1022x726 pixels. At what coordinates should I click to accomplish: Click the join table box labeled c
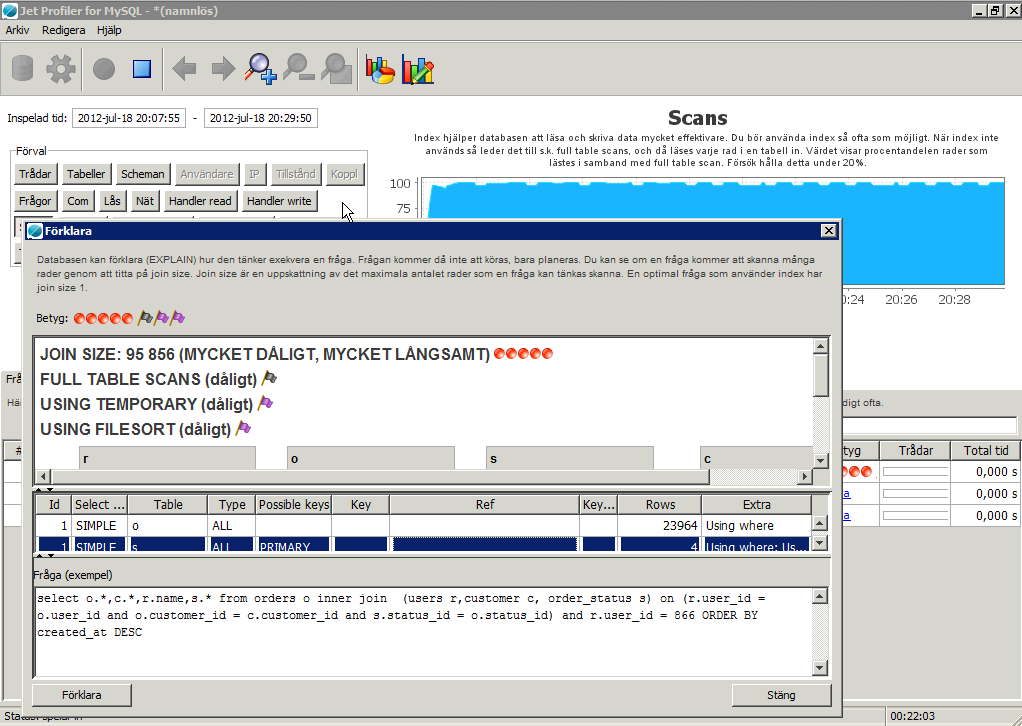coord(756,458)
